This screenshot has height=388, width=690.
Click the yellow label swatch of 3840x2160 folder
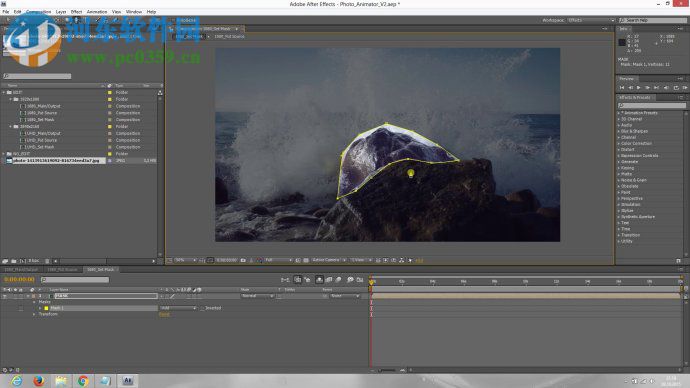pos(110,127)
